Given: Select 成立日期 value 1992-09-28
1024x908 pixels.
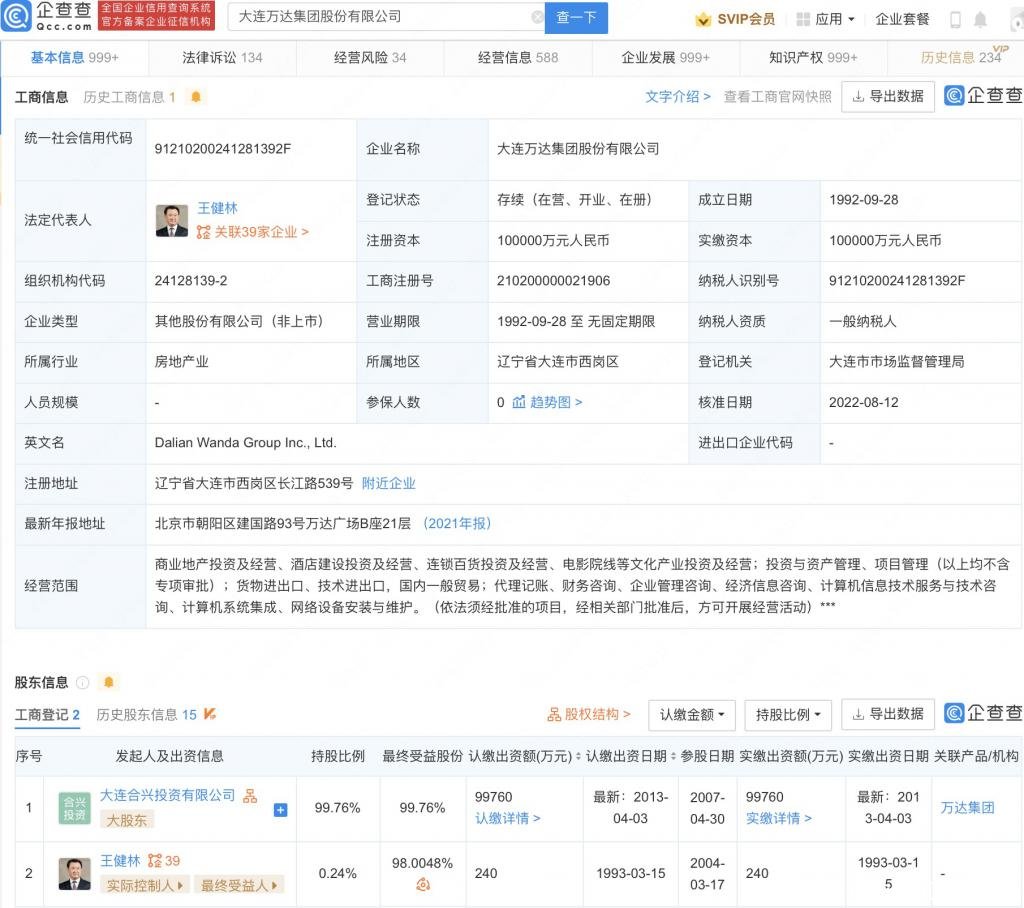Looking at the screenshot, I should 863,199.
